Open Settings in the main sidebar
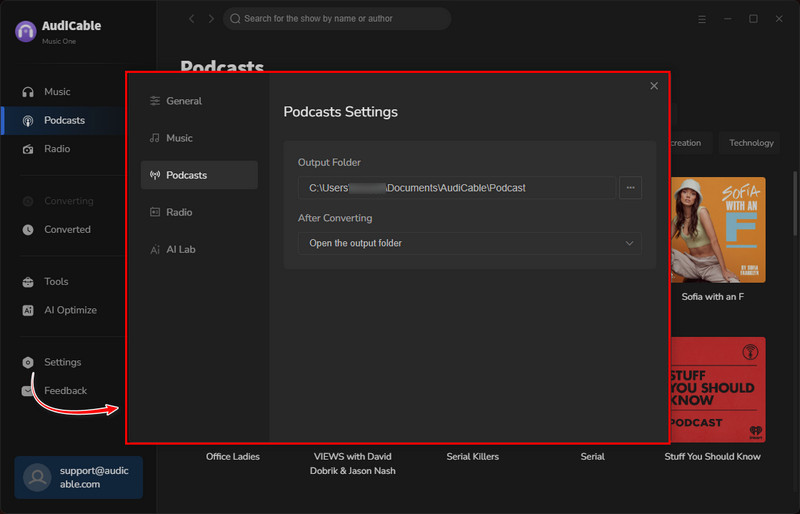 point(62,362)
